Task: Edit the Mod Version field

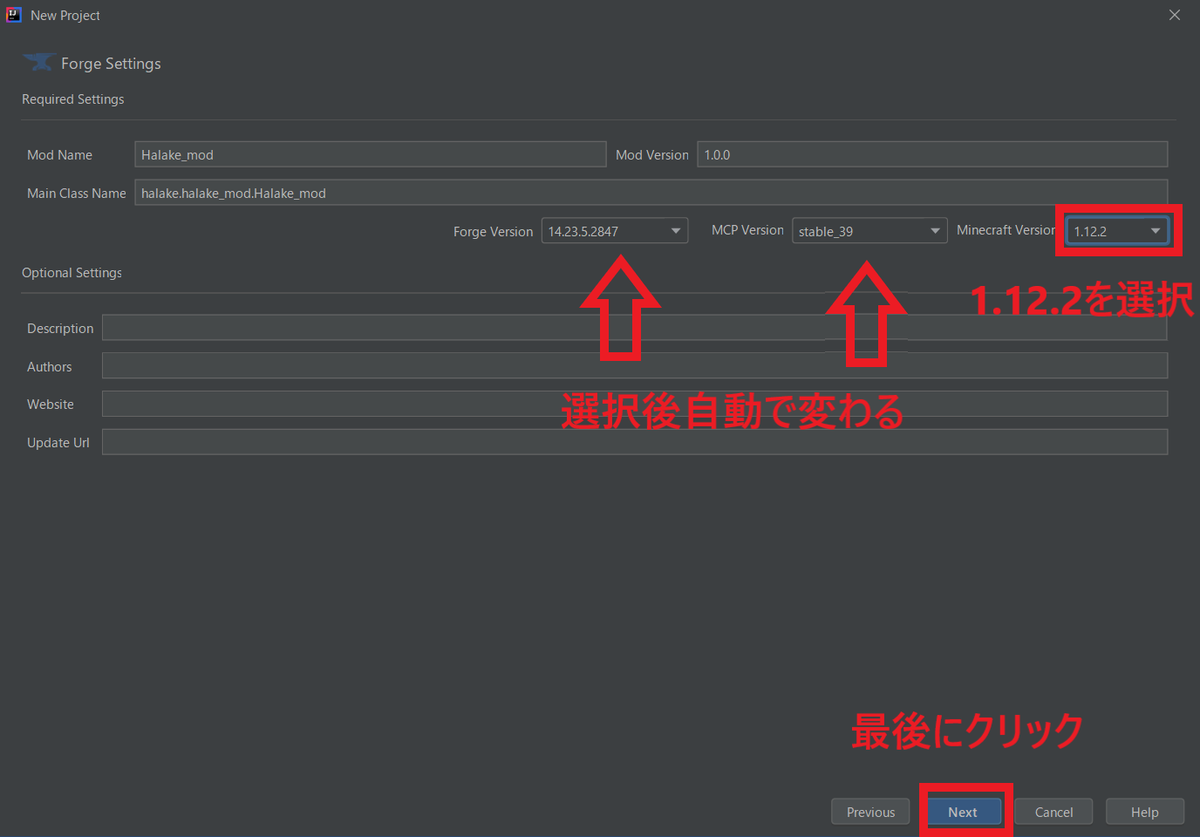Action: click(932, 154)
